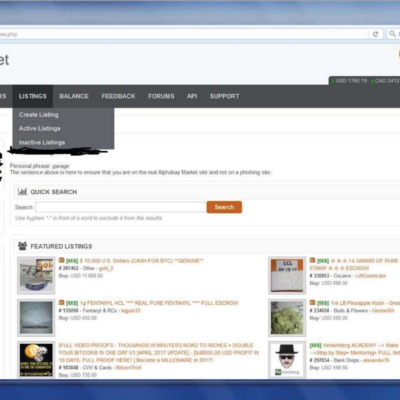
Task: Click the bitcoin coin listing thumbnail
Action: (x=36, y=360)
